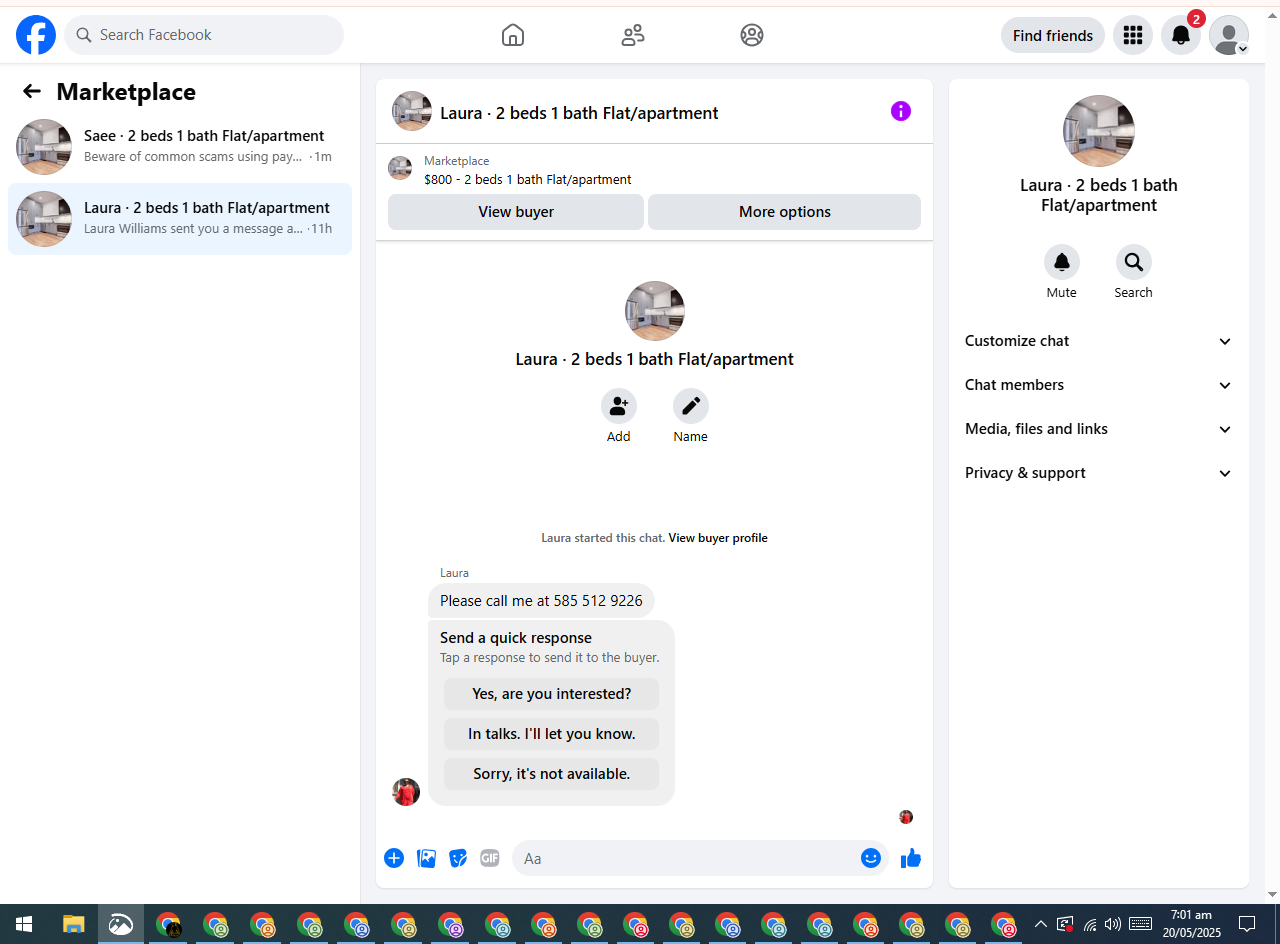Send a thumbs-up like

tap(911, 858)
